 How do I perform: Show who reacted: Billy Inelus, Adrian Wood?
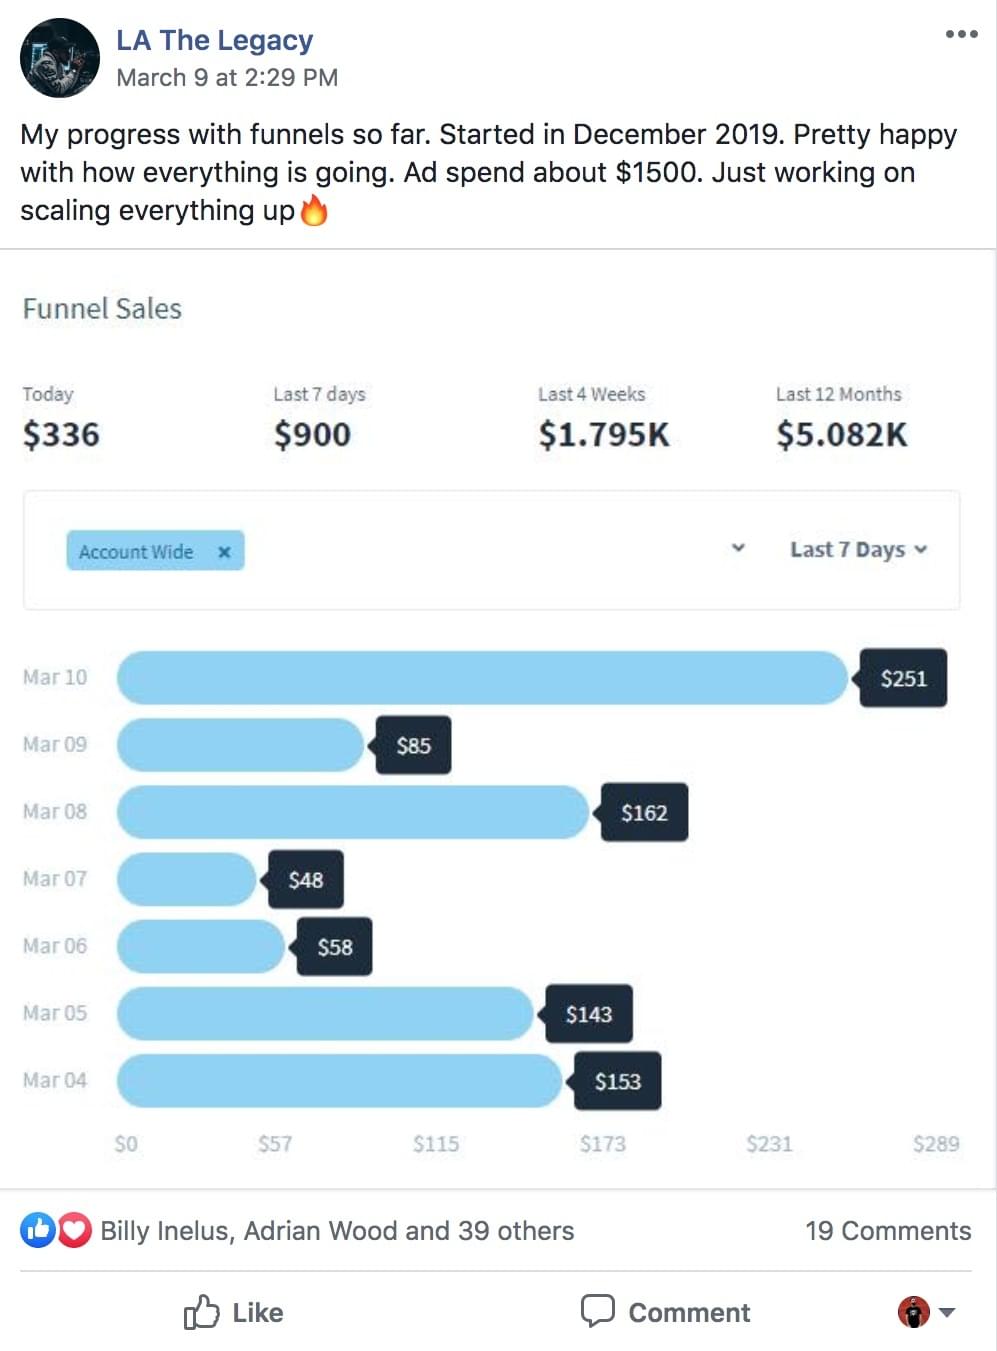337,1231
